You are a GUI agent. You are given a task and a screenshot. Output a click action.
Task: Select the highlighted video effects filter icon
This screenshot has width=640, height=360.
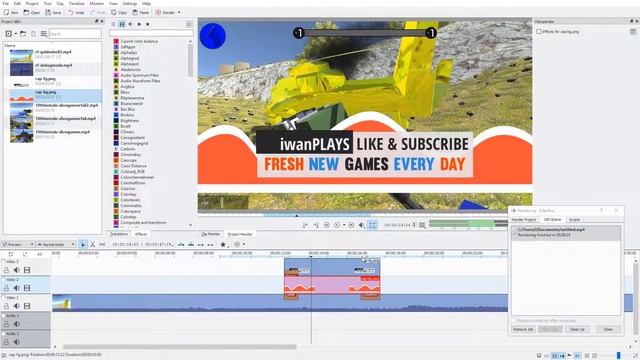(122, 24)
